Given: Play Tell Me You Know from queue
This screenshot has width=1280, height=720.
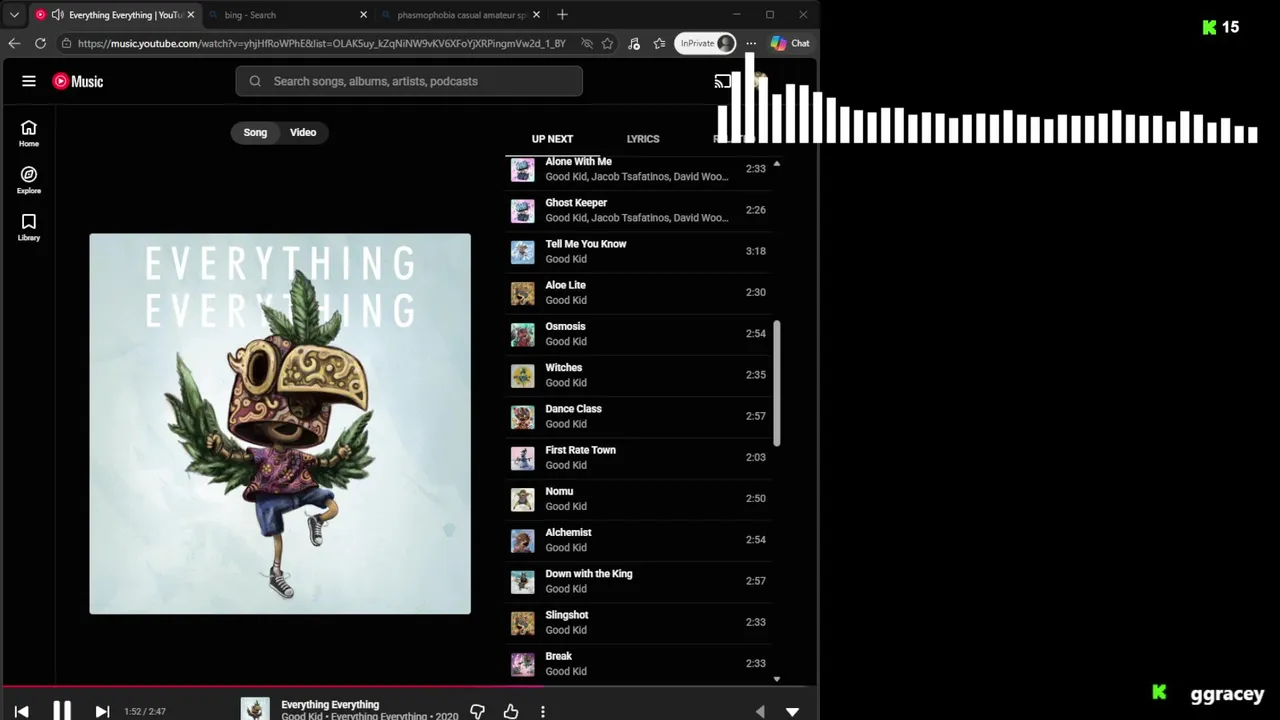Looking at the screenshot, I should 639,251.
